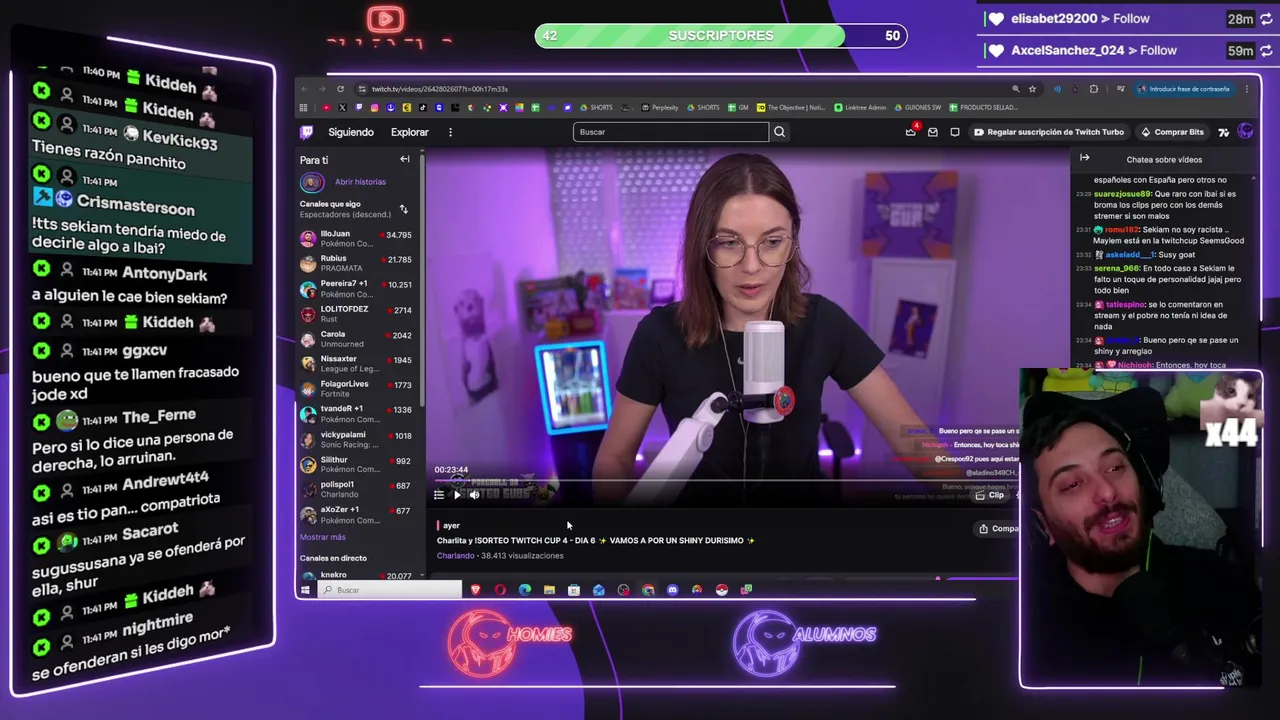Viewport: 1280px width, 720px height.
Task: Open The Objective bookmark
Action: click(792, 107)
